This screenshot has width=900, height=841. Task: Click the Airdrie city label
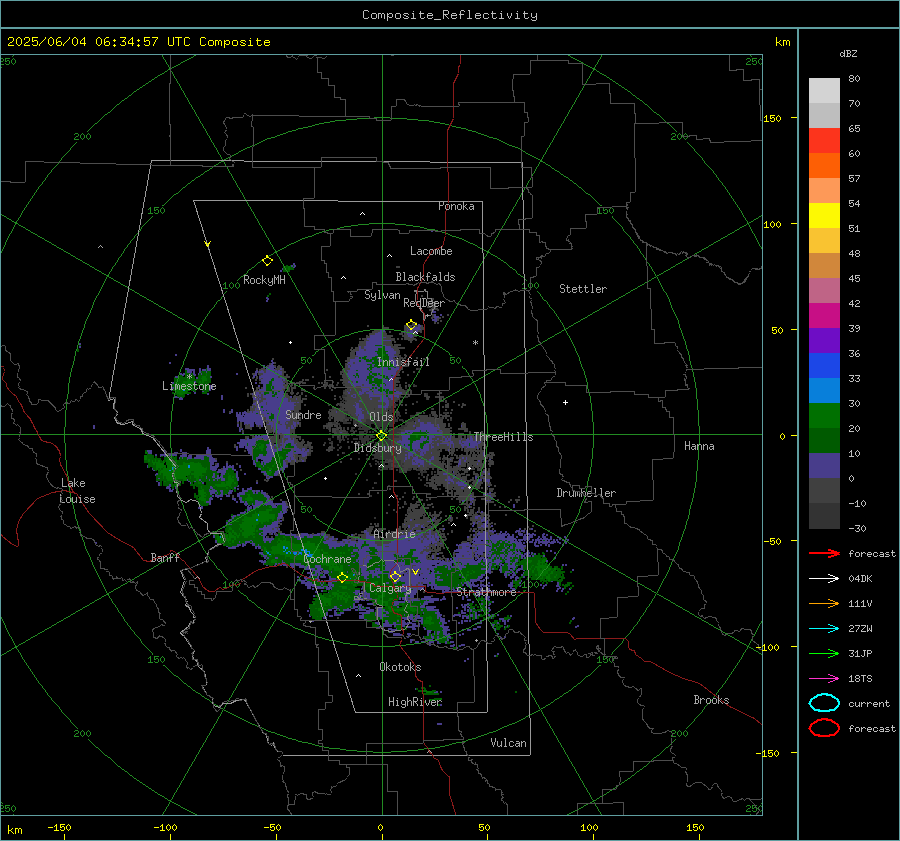coord(394,534)
